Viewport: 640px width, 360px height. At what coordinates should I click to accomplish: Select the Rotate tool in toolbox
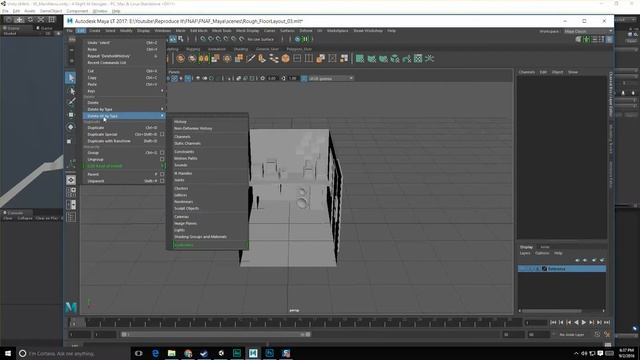click(x=71, y=127)
